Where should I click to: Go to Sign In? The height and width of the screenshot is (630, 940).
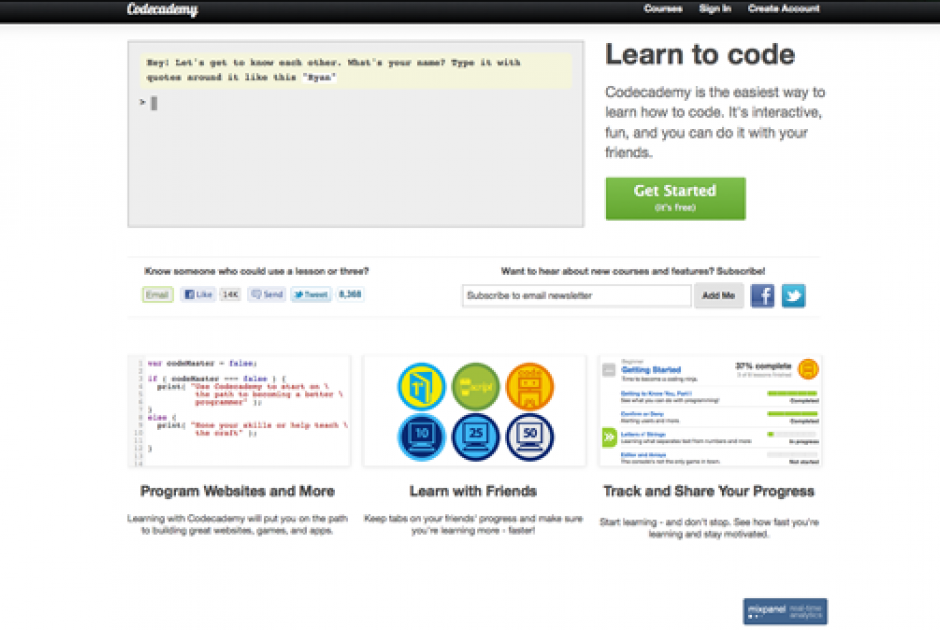tap(715, 8)
